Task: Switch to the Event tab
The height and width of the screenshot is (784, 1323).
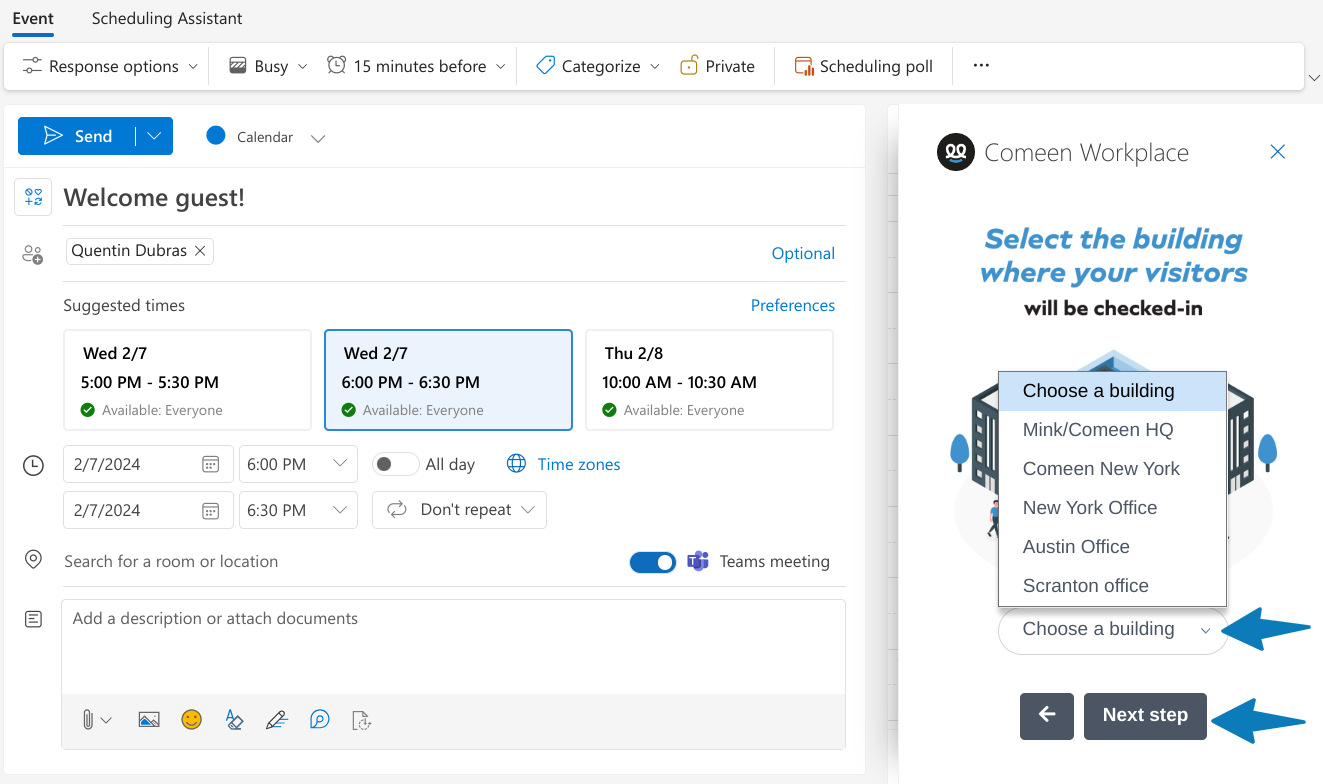Action: tap(33, 18)
